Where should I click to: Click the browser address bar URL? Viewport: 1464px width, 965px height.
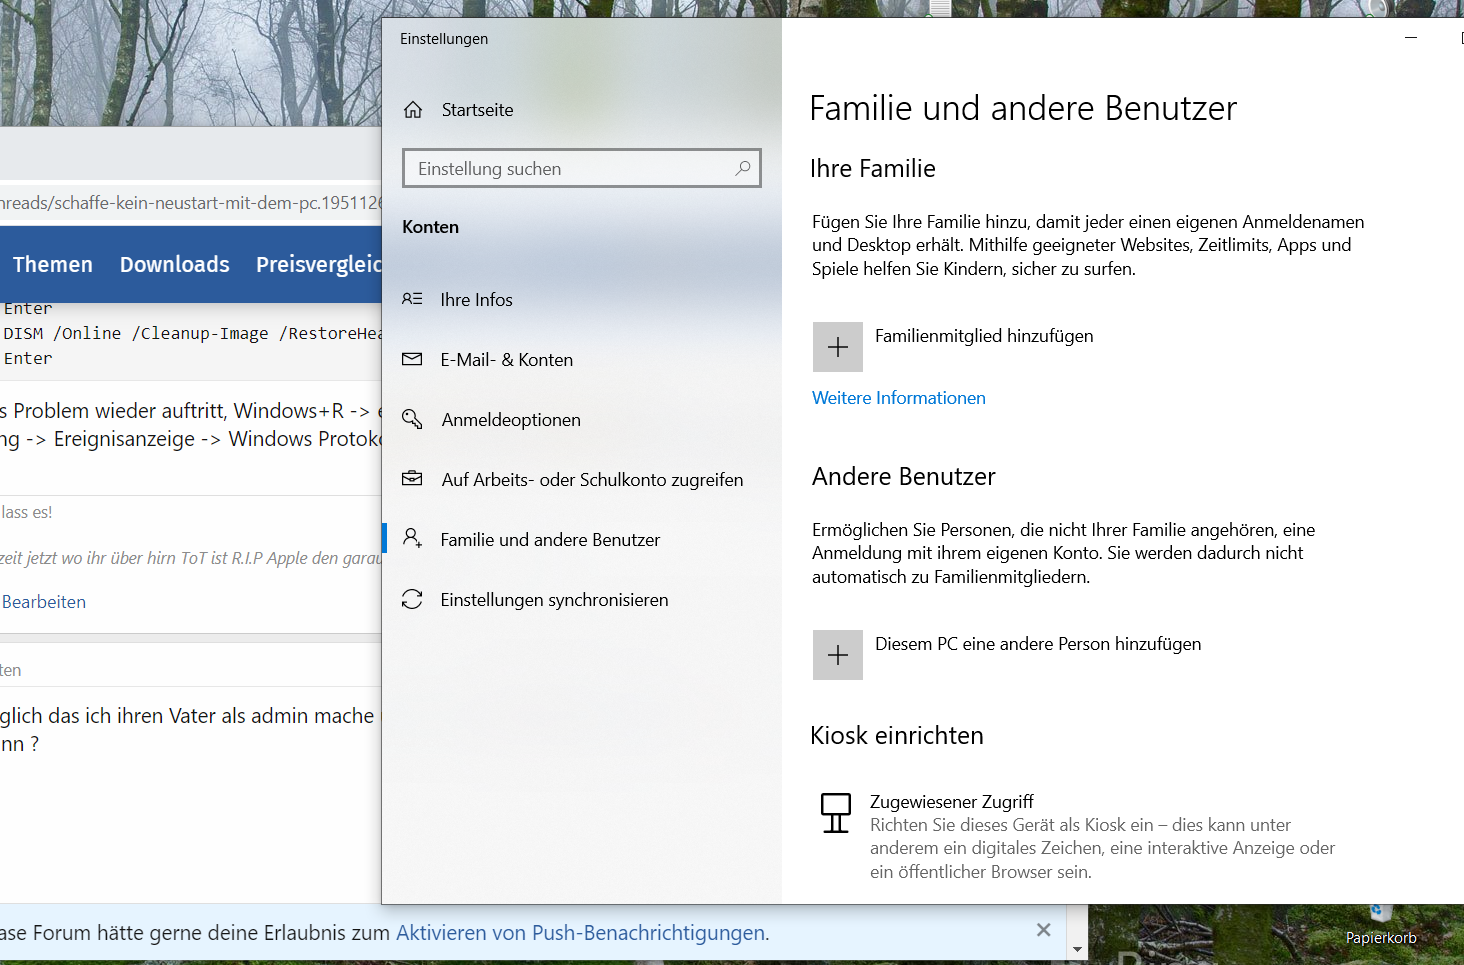tap(190, 203)
